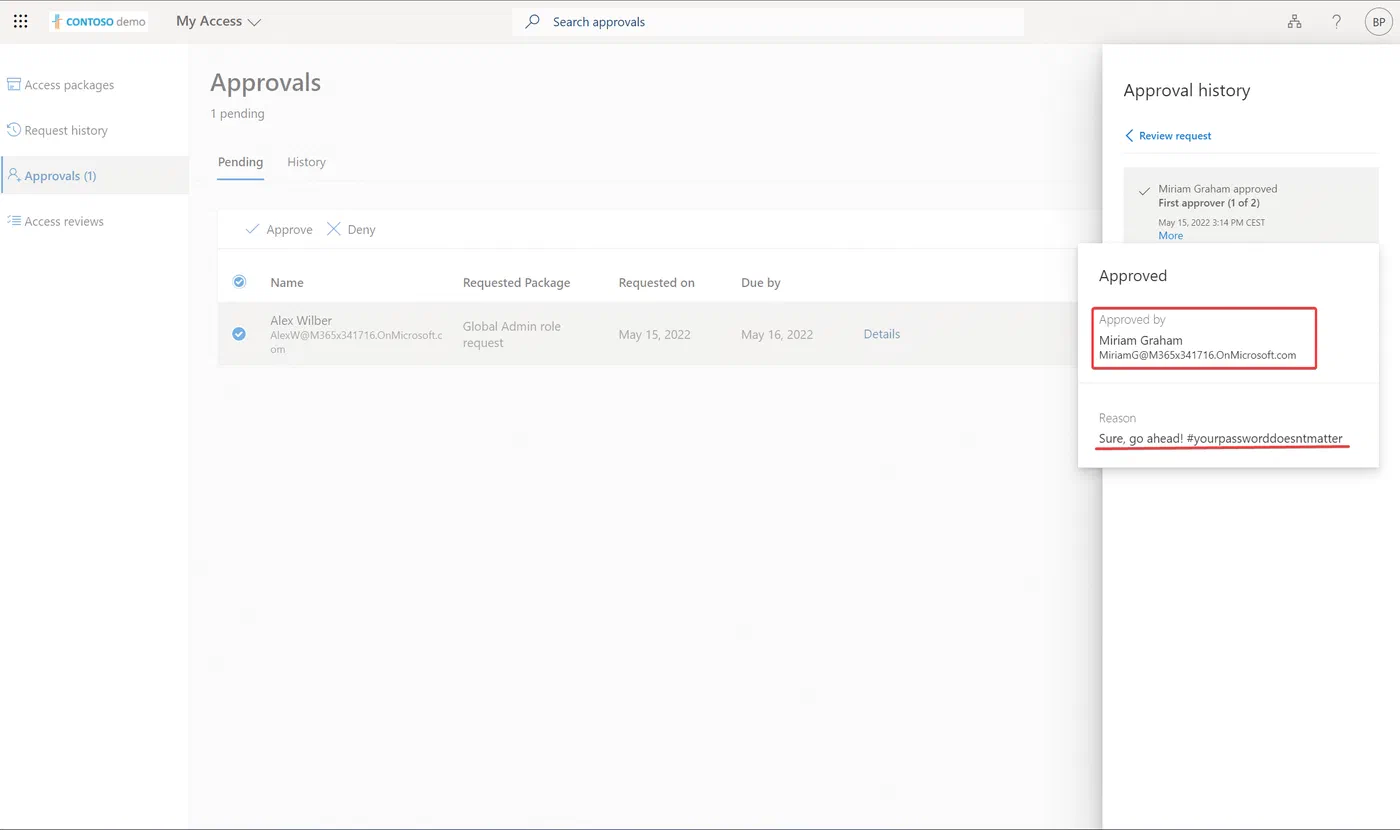Click the approval reason text in popup
The image size is (1400, 830).
pos(1220,438)
